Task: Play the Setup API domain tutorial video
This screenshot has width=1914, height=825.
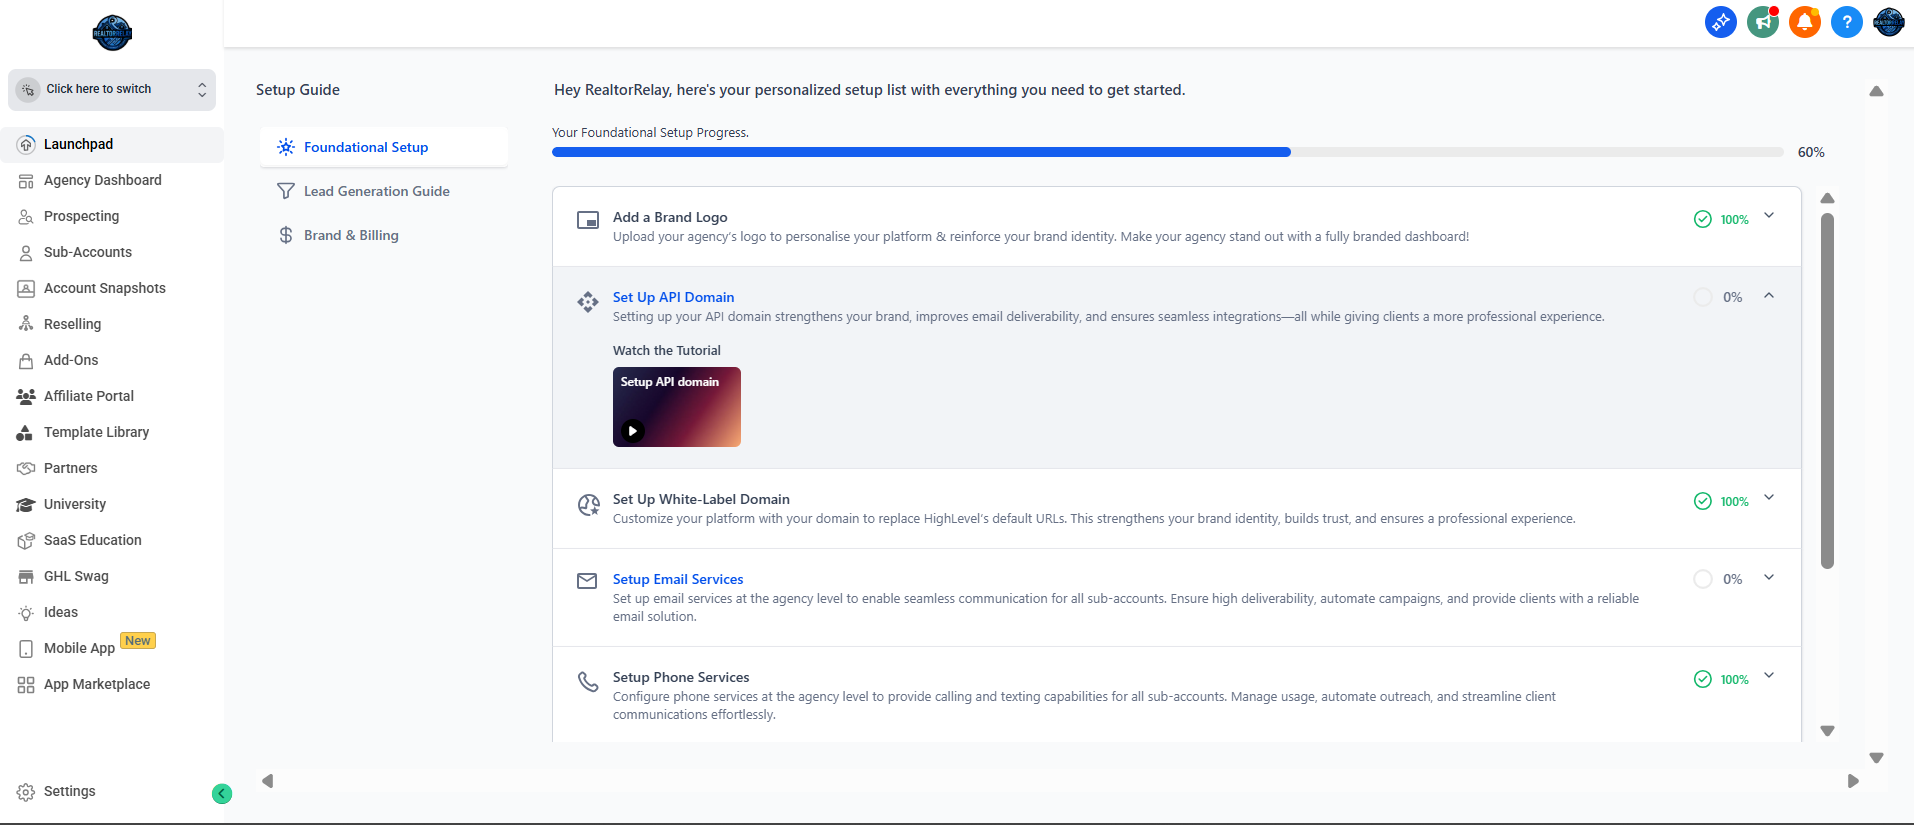Action: click(633, 431)
